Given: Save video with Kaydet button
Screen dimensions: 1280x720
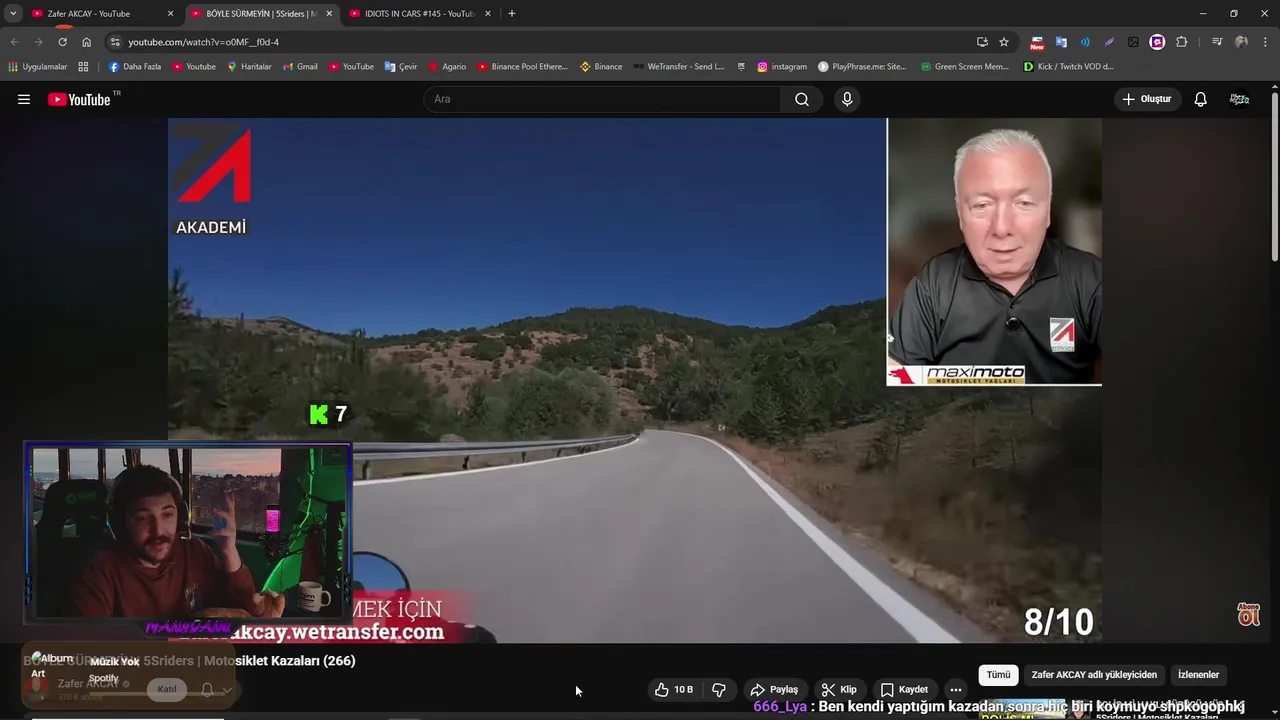Looking at the screenshot, I should 904,689.
